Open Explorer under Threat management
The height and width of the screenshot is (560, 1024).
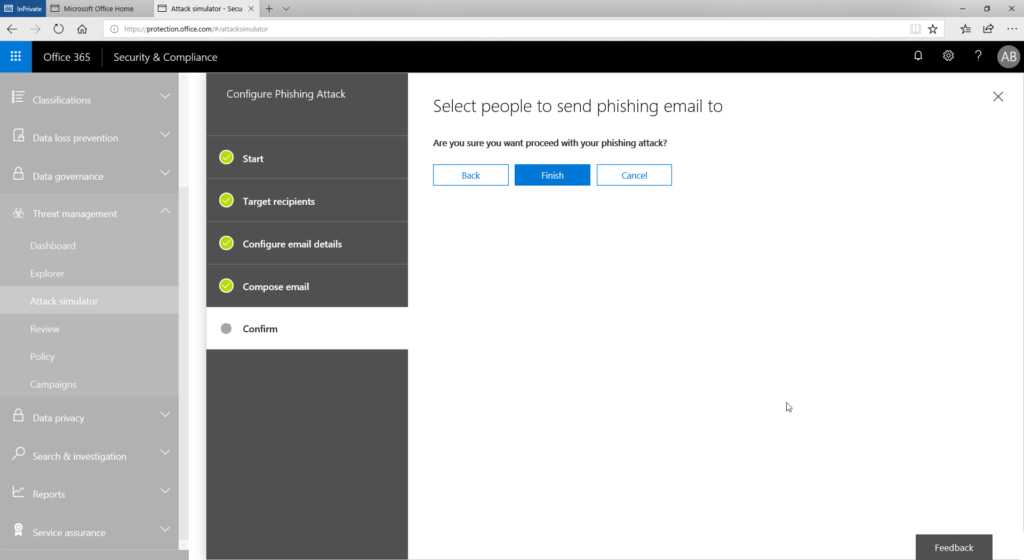coord(47,273)
